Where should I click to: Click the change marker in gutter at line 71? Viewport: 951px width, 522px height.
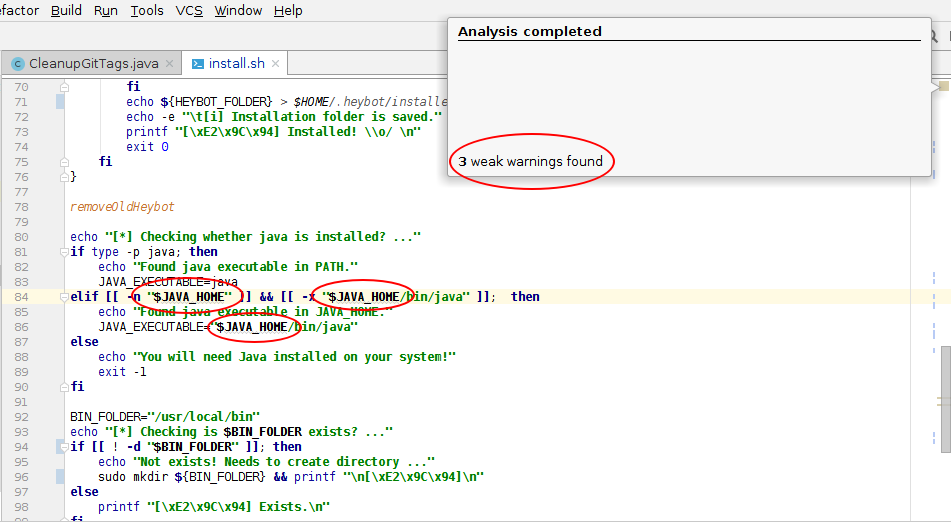pyautogui.click(x=60, y=102)
